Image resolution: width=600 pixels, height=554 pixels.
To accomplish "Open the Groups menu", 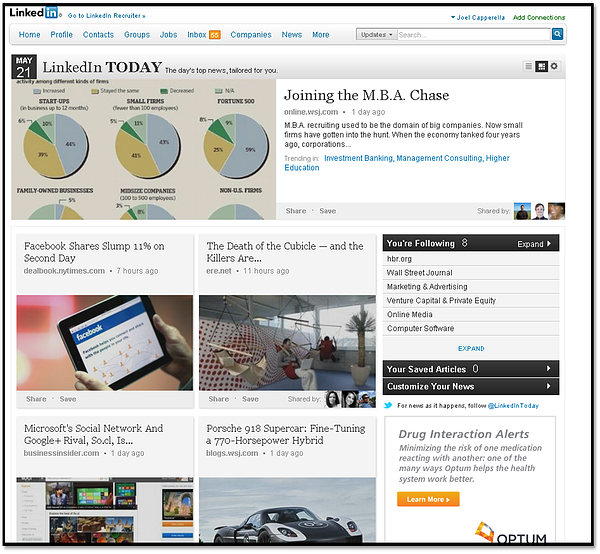I will [x=137, y=35].
